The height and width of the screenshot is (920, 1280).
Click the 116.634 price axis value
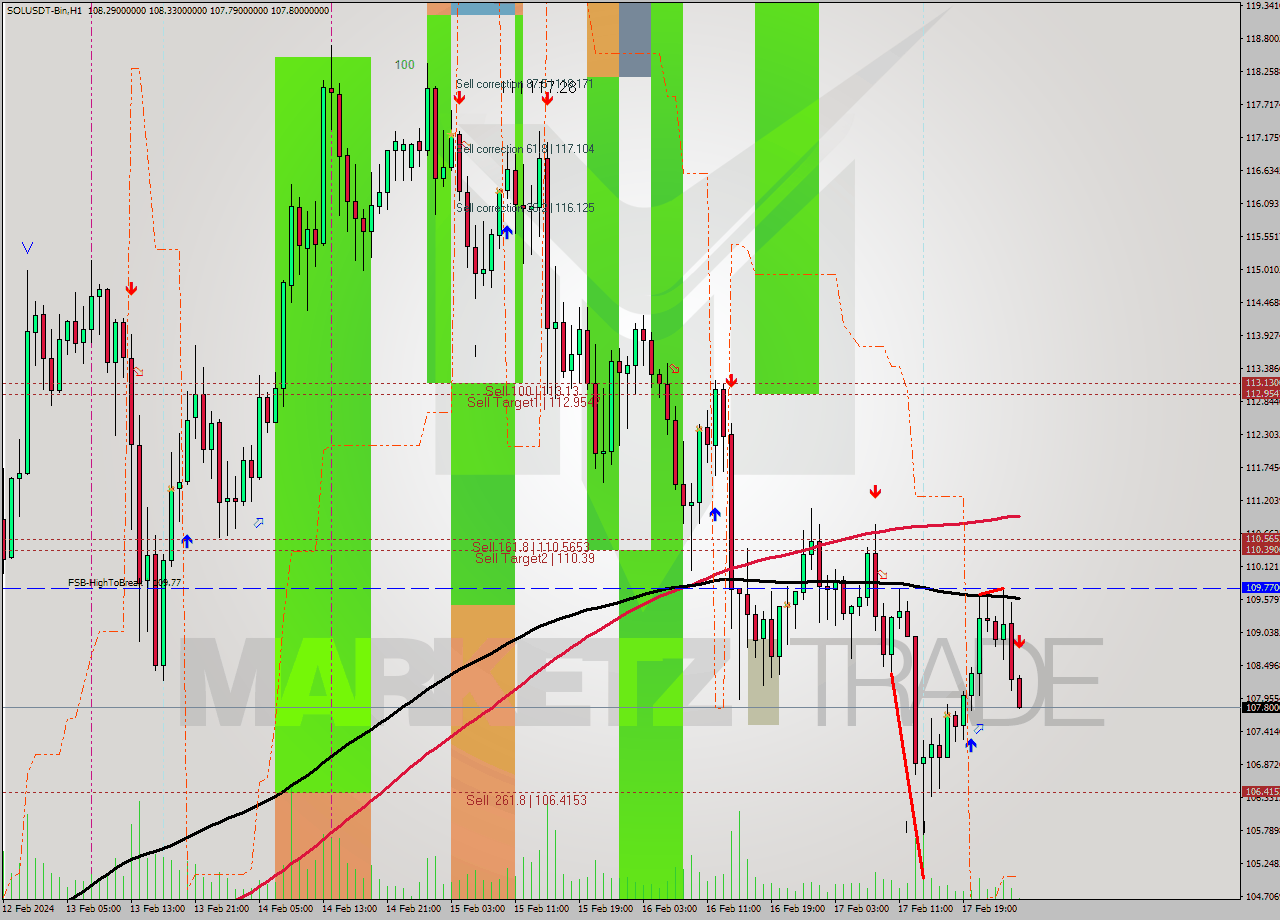coord(1262,170)
